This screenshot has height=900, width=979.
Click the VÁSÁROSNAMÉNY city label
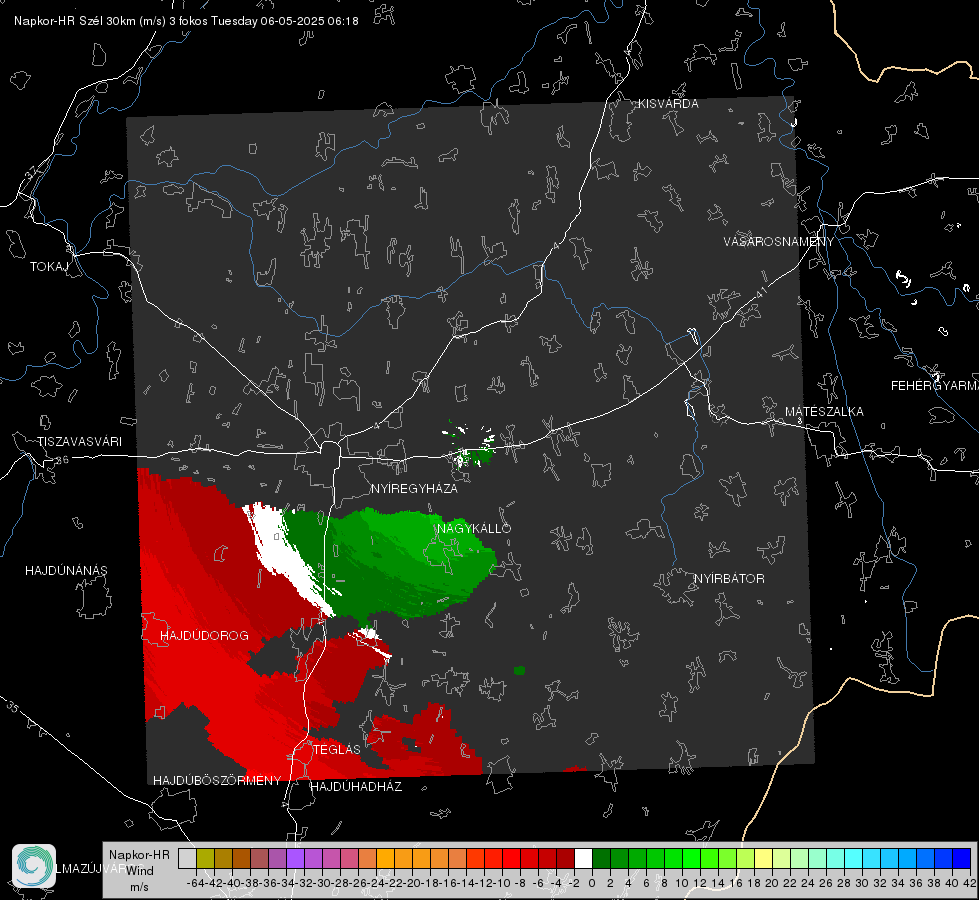779,241
